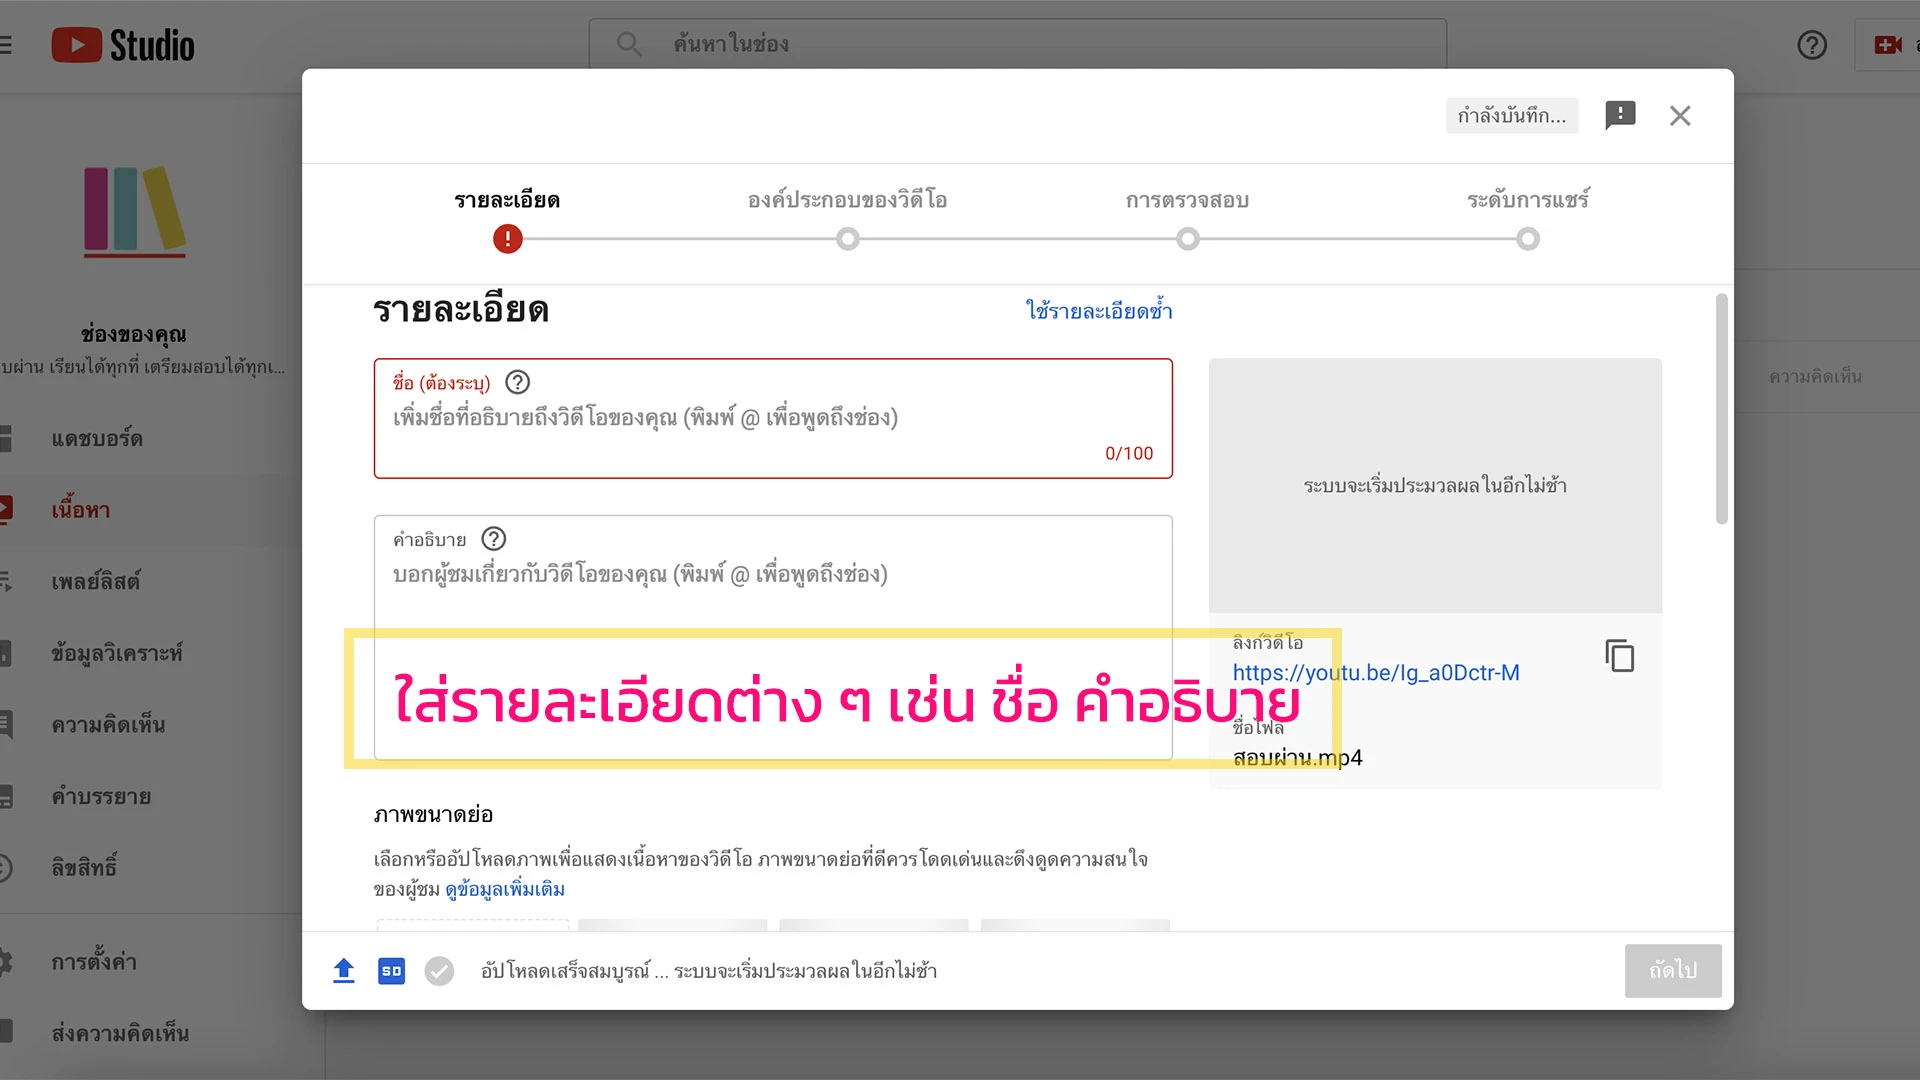Click the ความคิดเห็น column header behind the dialog
Image resolution: width=1920 pixels, height=1080 pixels.
(x=1815, y=376)
